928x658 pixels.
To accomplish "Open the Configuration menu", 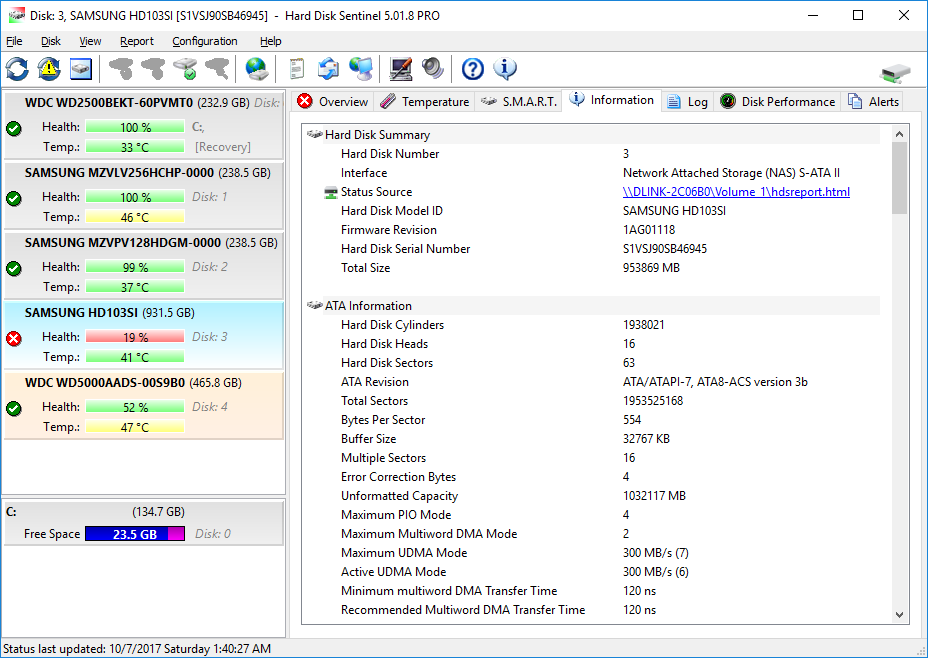I will [204, 41].
